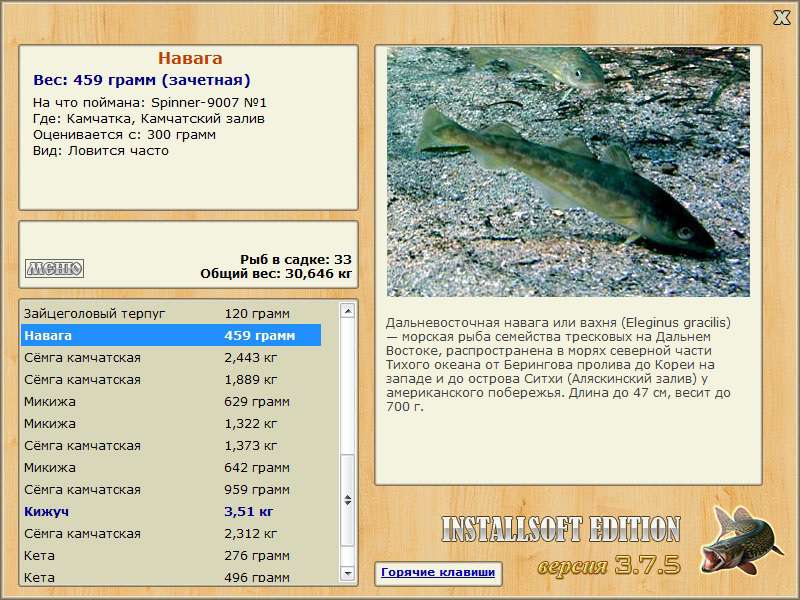Select the highlighted Навага 459 грамм row
The height and width of the screenshot is (600, 800).
coord(172,335)
